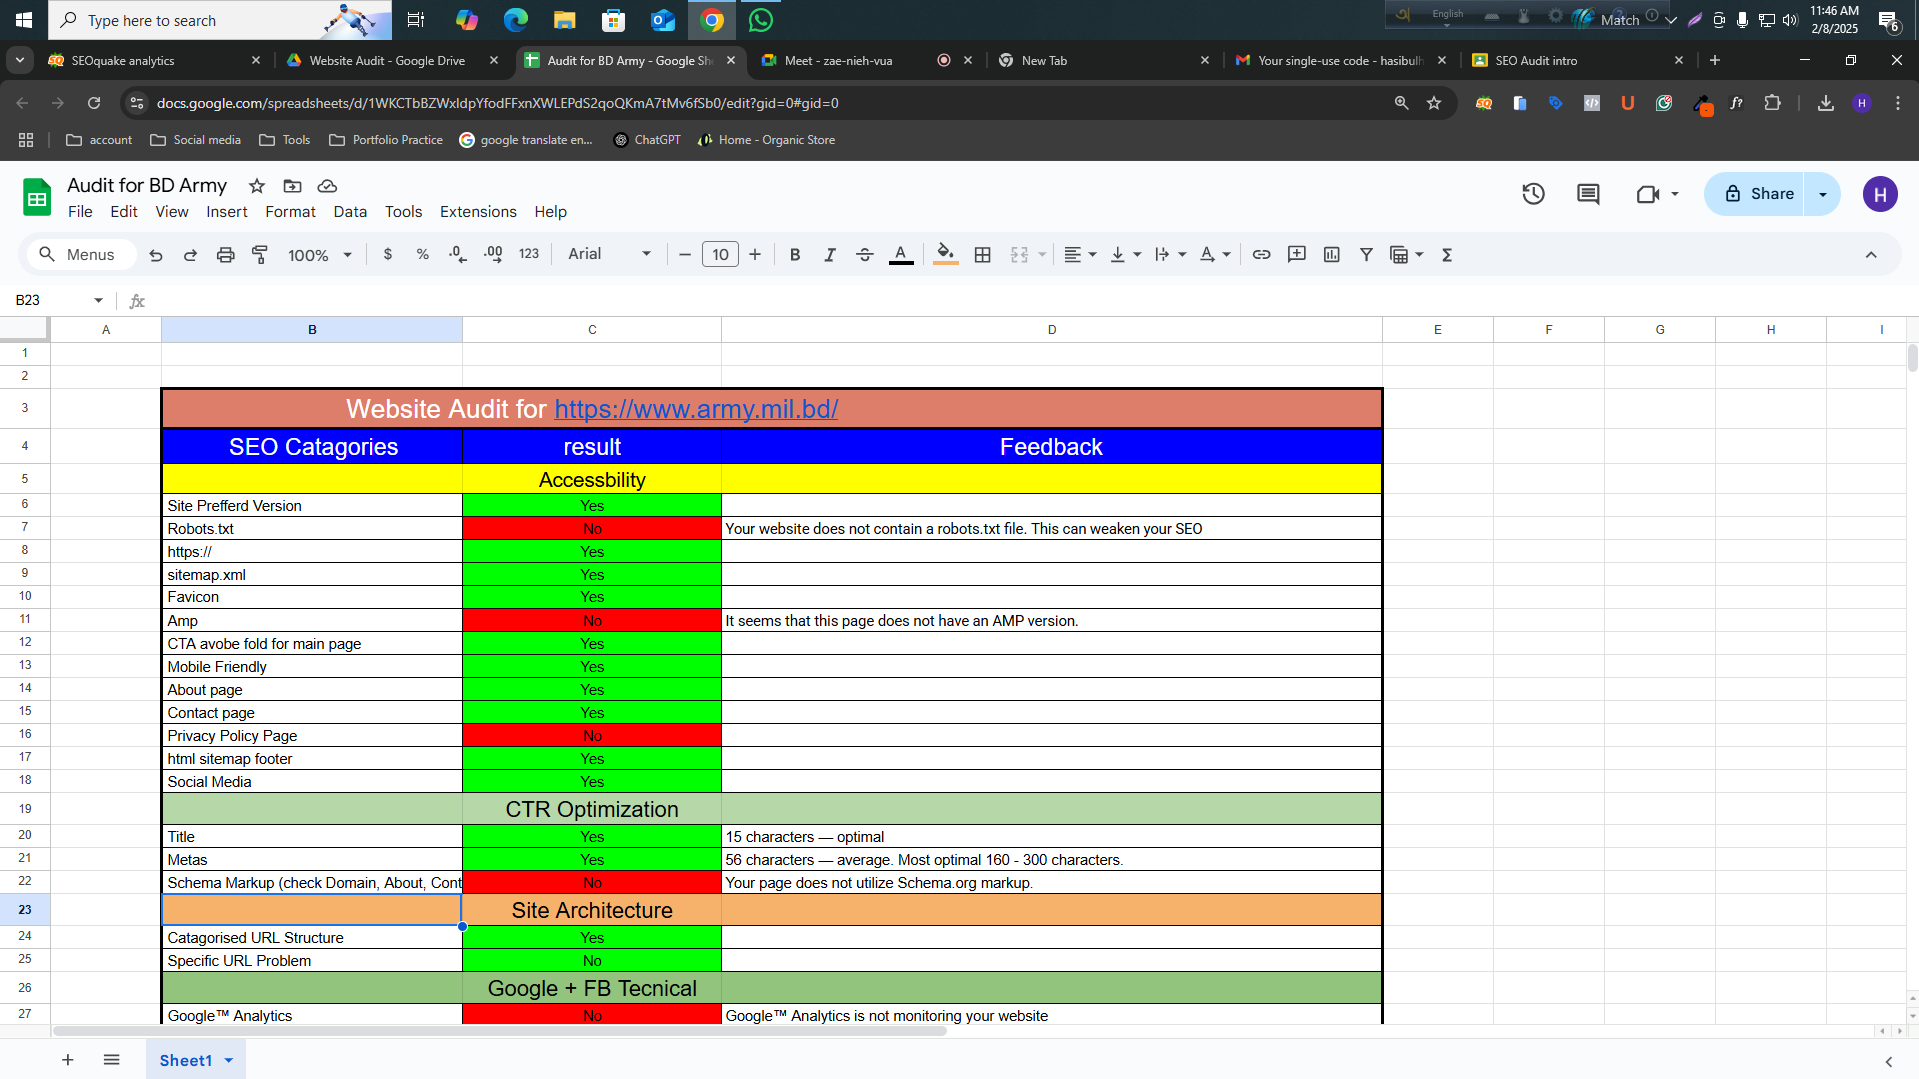Toggle italic formatting

point(829,254)
